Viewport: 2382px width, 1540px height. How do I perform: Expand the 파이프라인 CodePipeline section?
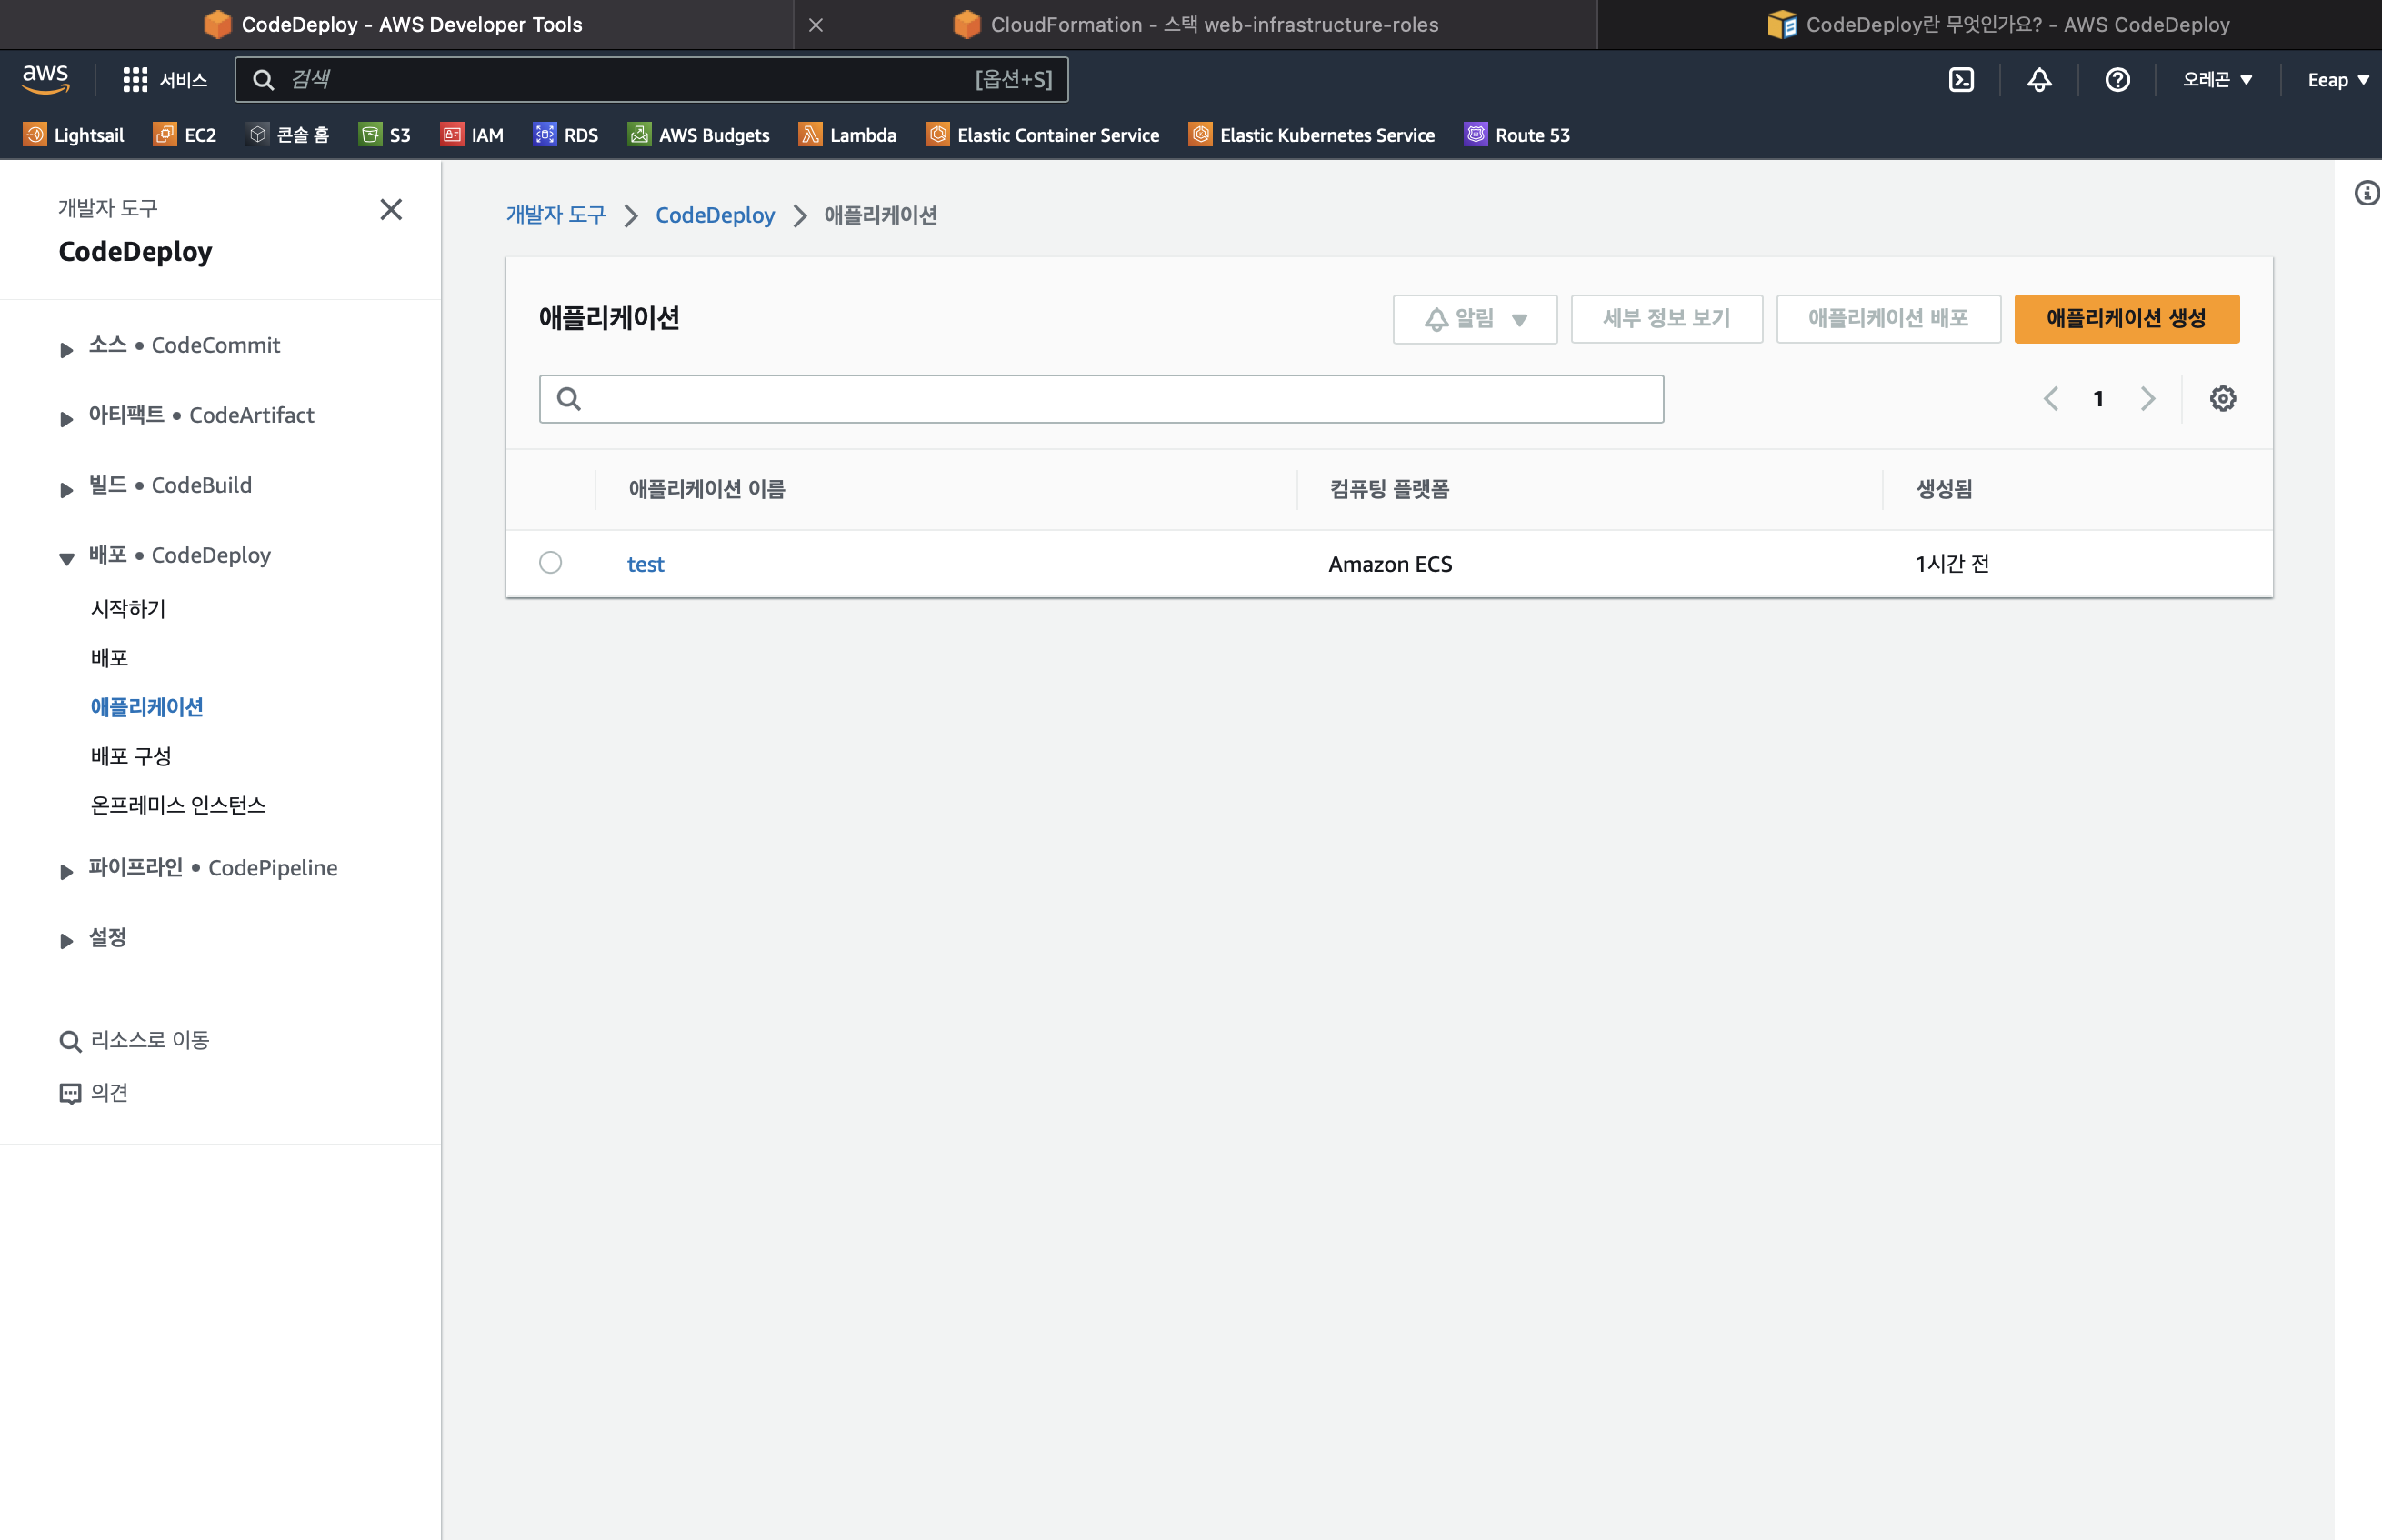pyautogui.click(x=67, y=871)
